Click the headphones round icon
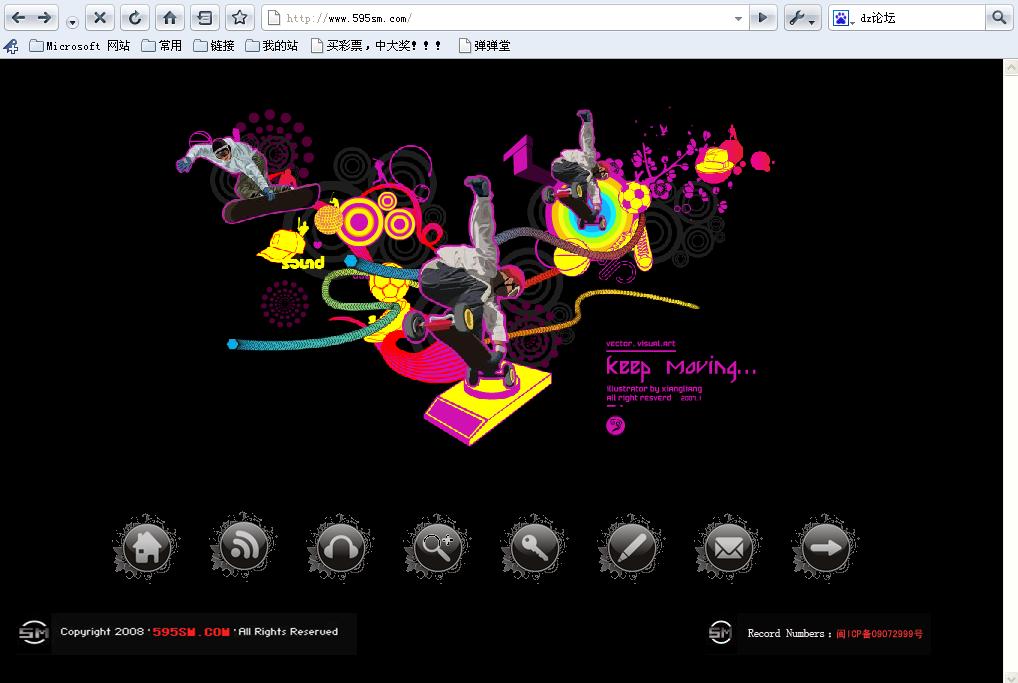The height and width of the screenshot is (683, 1018). click(x=340, y=548)
